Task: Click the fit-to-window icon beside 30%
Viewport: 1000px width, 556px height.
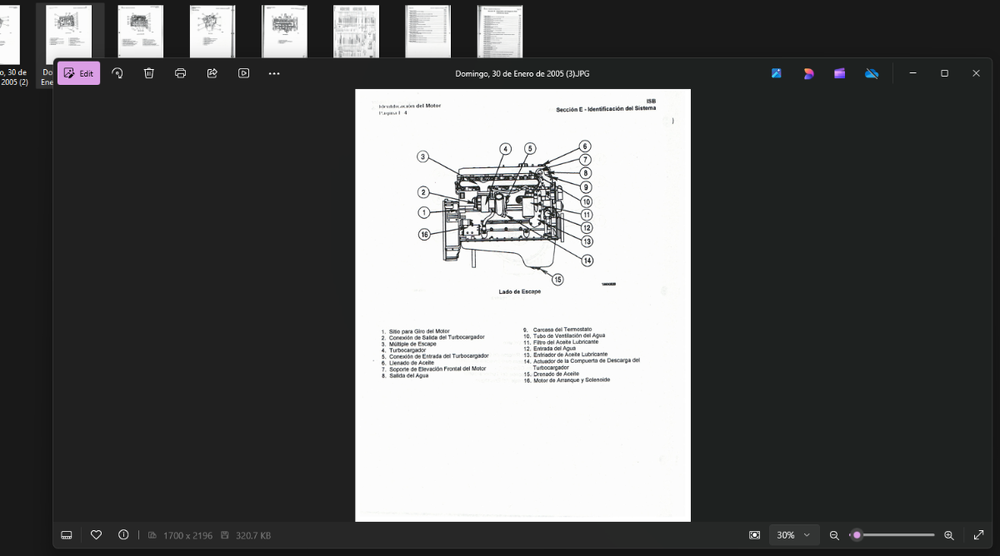Action: coord(754,535)
